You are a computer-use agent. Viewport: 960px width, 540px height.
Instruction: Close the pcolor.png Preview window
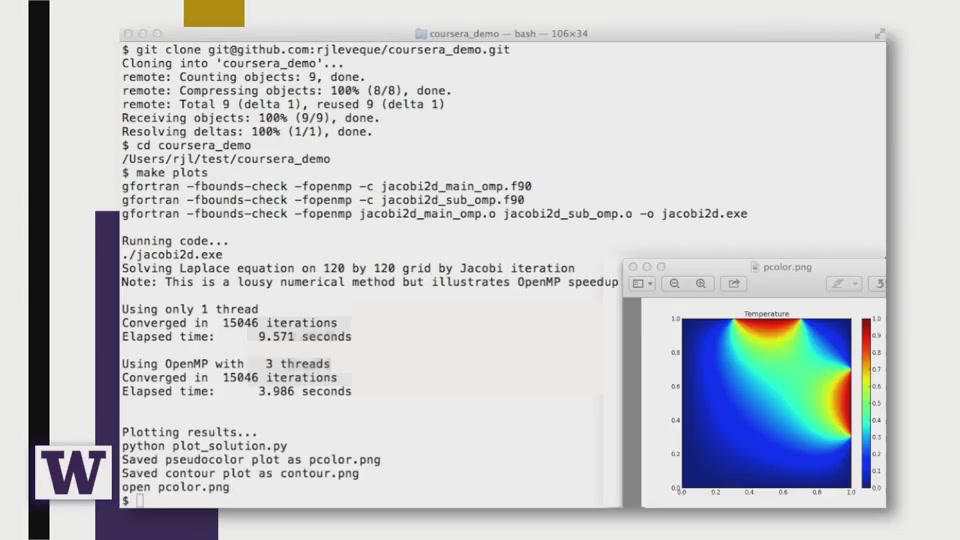[633, 267]
